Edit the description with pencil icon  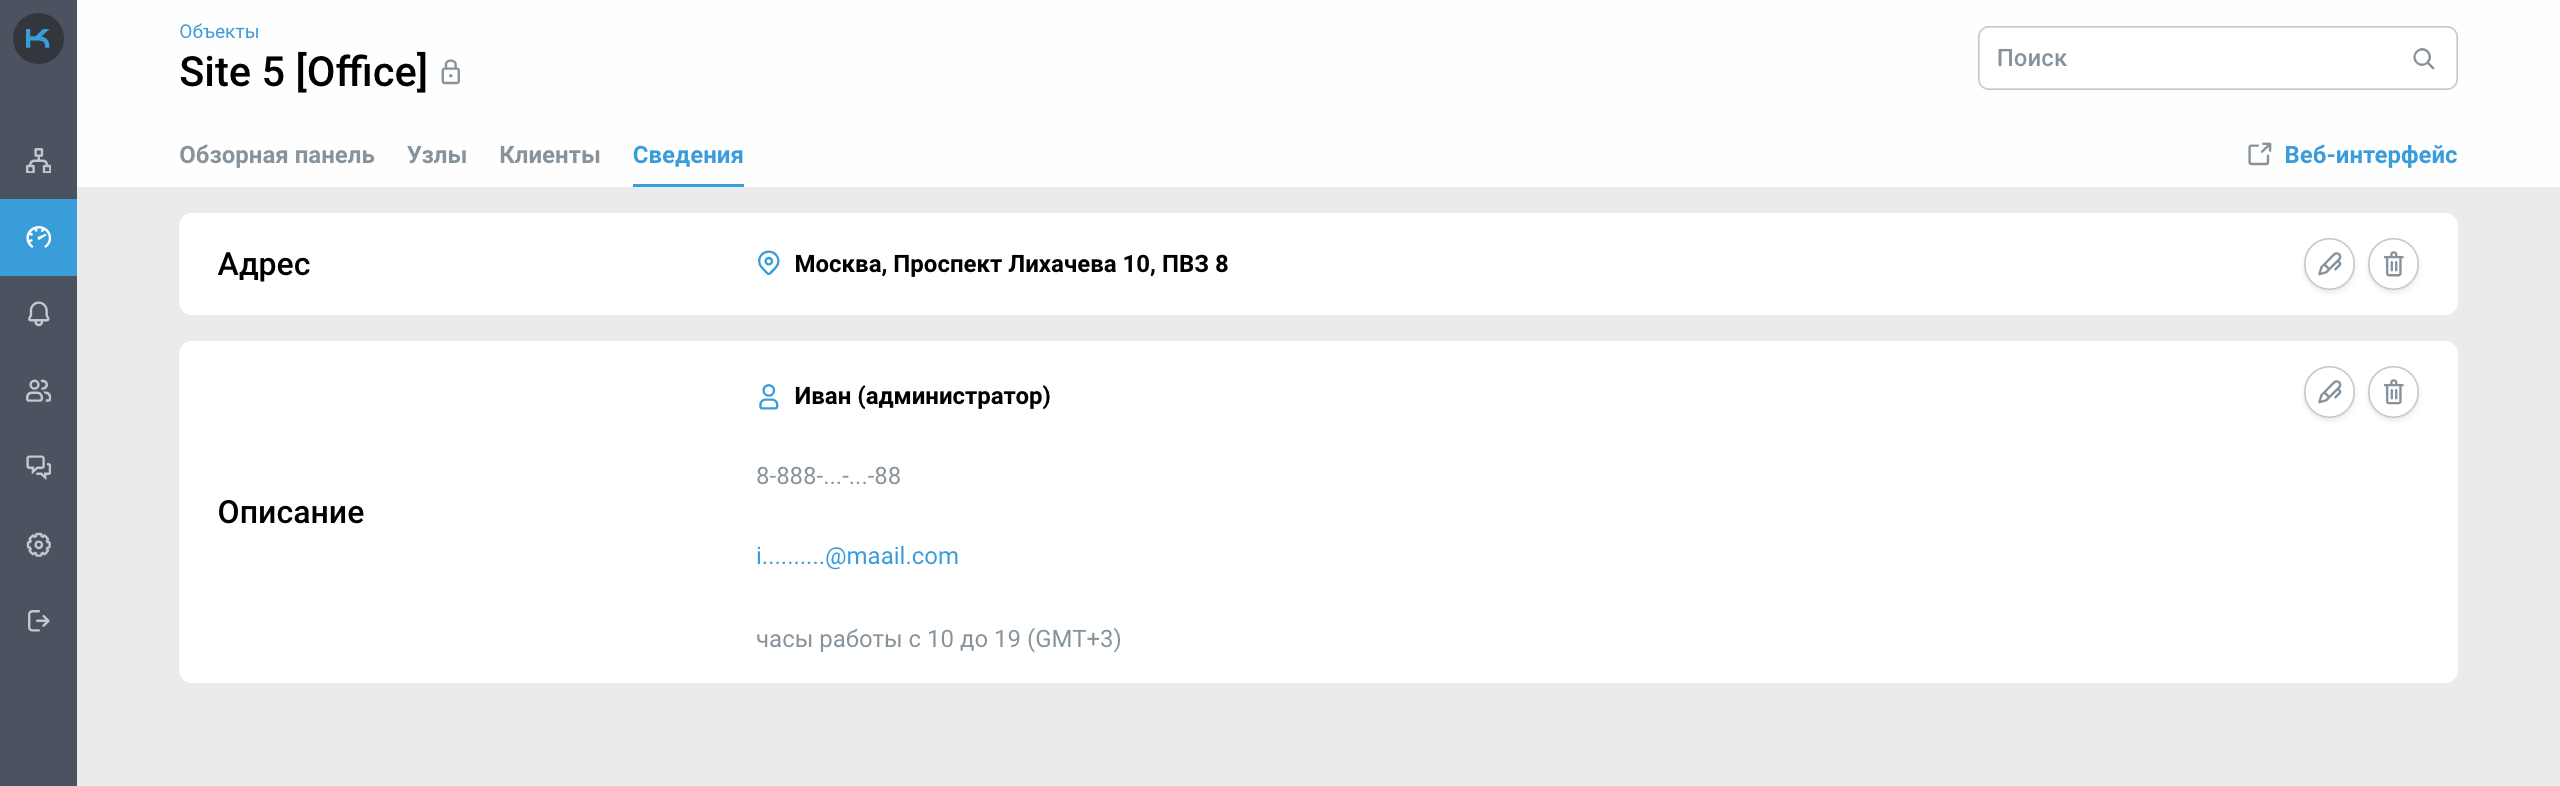point(2329,392)
